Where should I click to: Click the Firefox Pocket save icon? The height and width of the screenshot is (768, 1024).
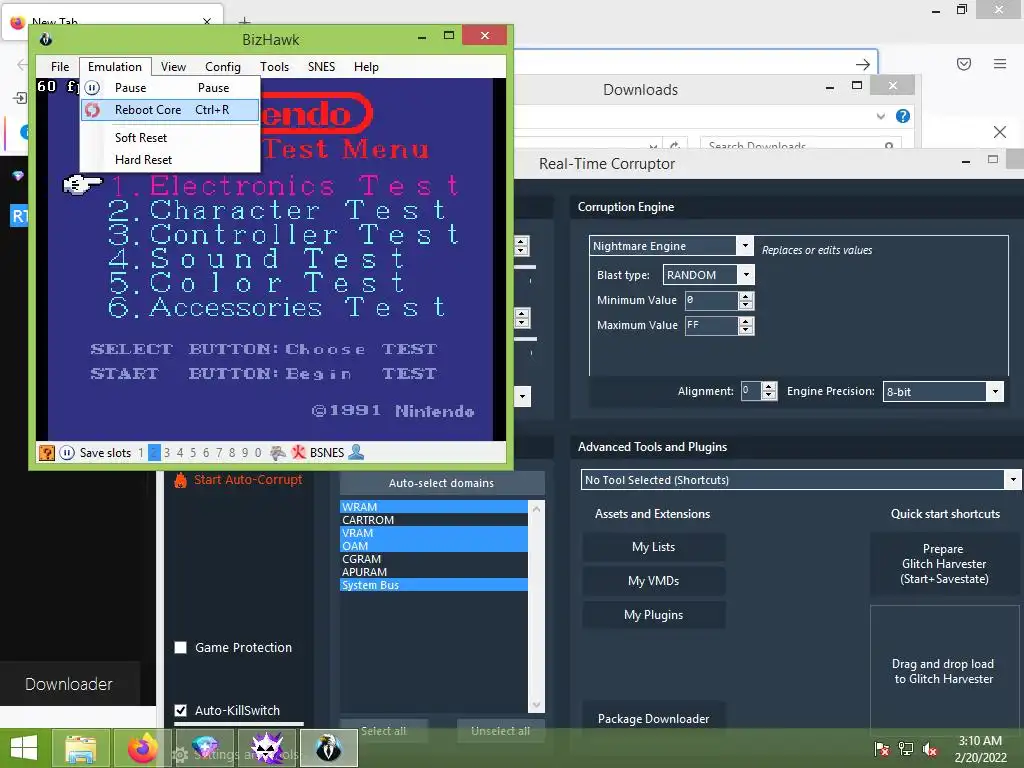[x=964, y=64]
